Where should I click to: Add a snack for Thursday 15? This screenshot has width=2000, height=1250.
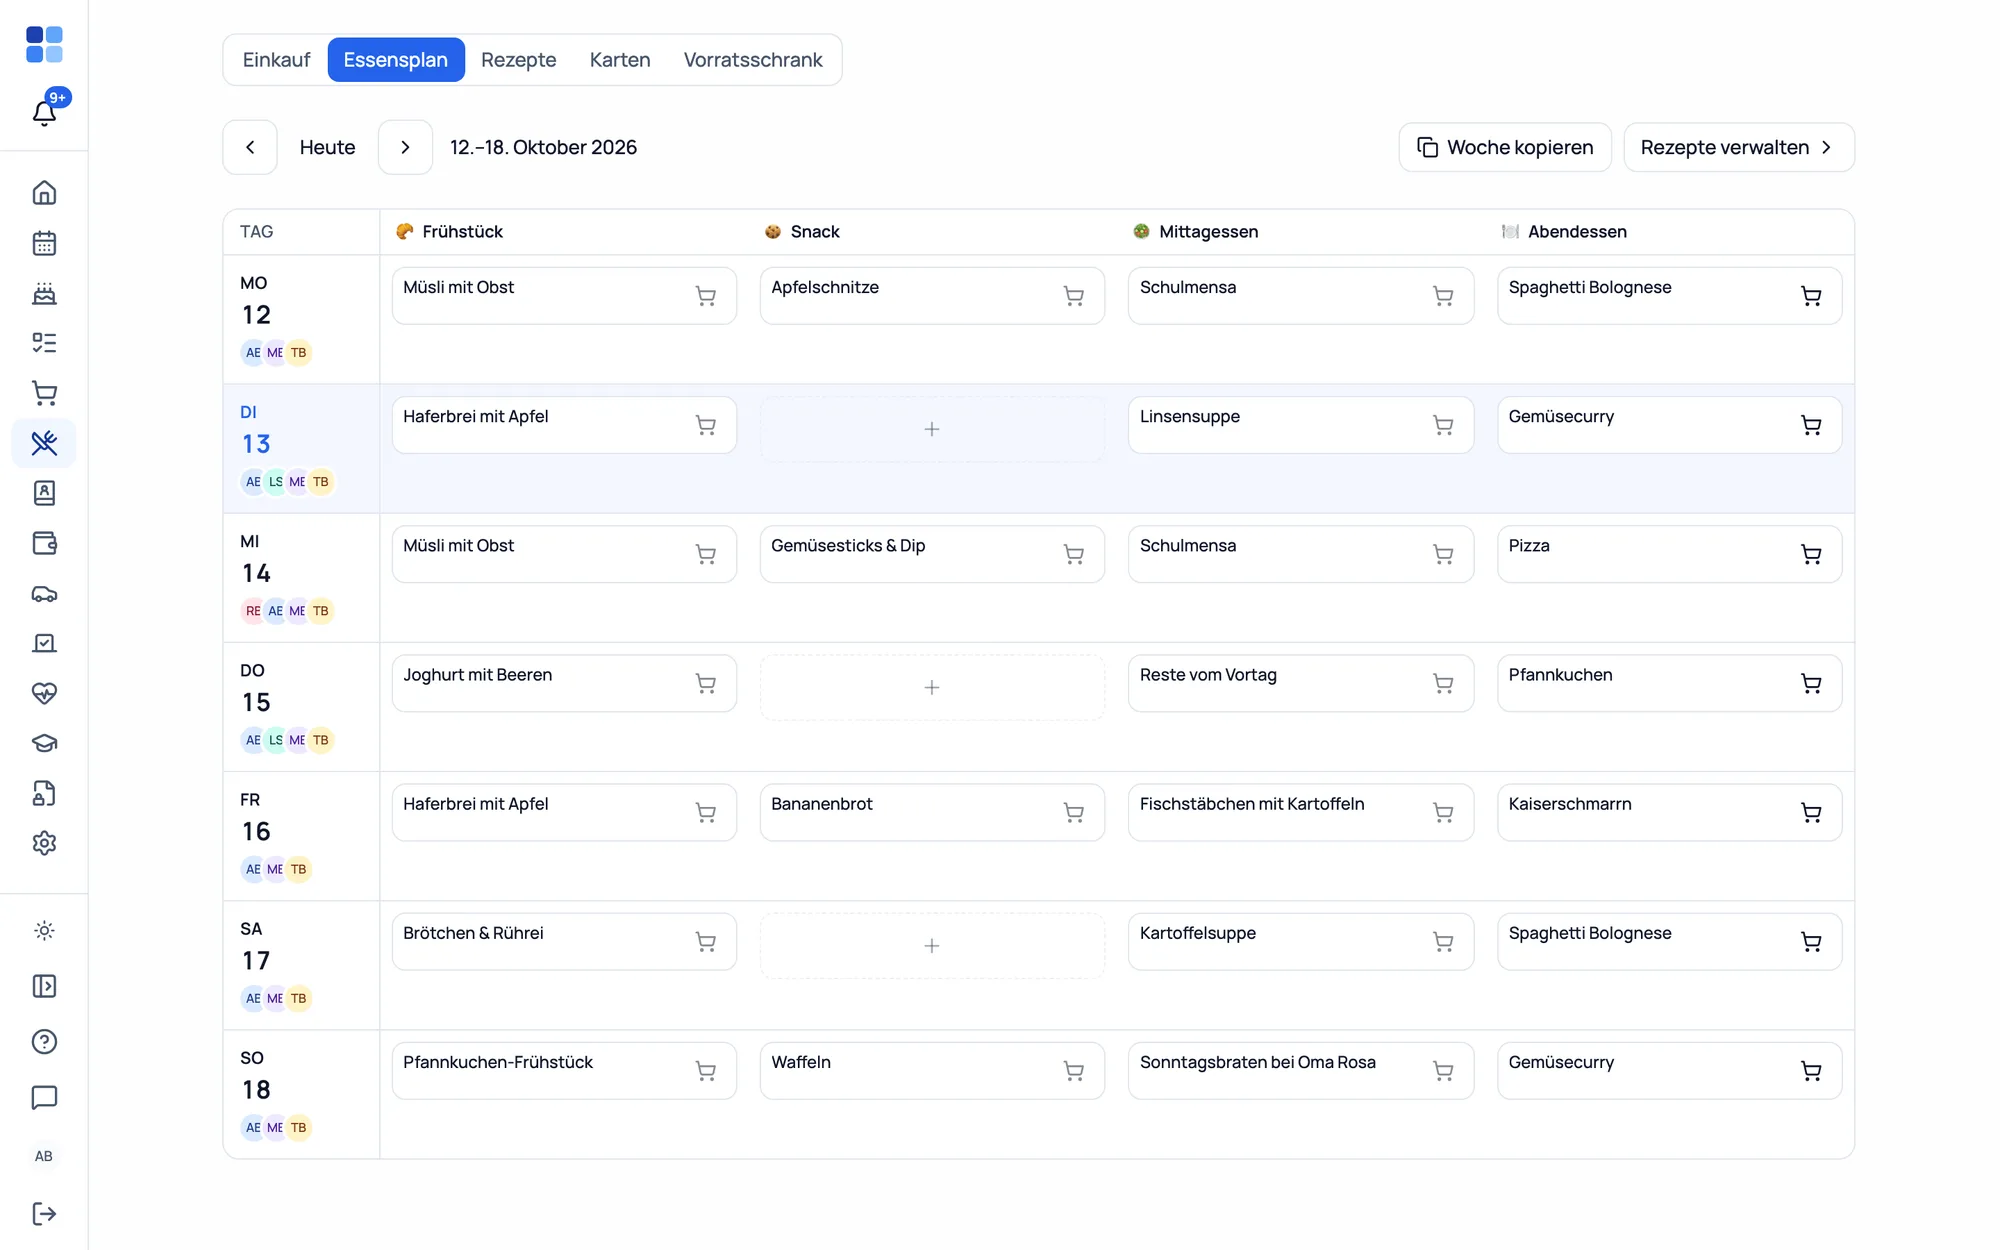pos(931,687)
